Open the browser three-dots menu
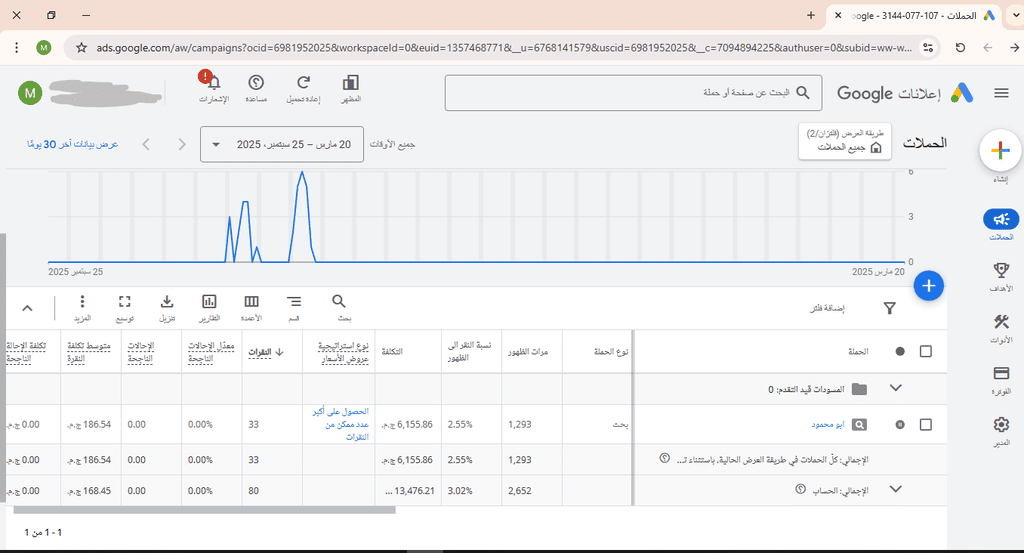 click(x=16, y=48)
